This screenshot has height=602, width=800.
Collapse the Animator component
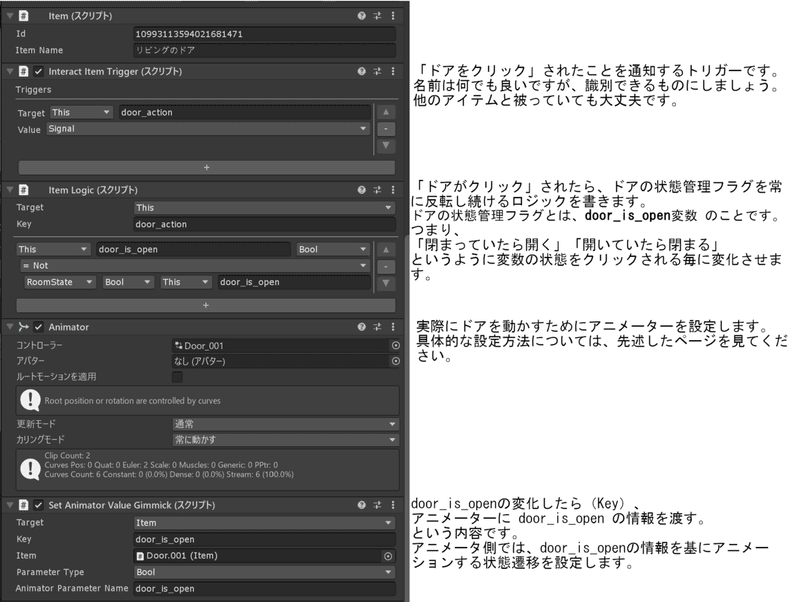point(10,327)
